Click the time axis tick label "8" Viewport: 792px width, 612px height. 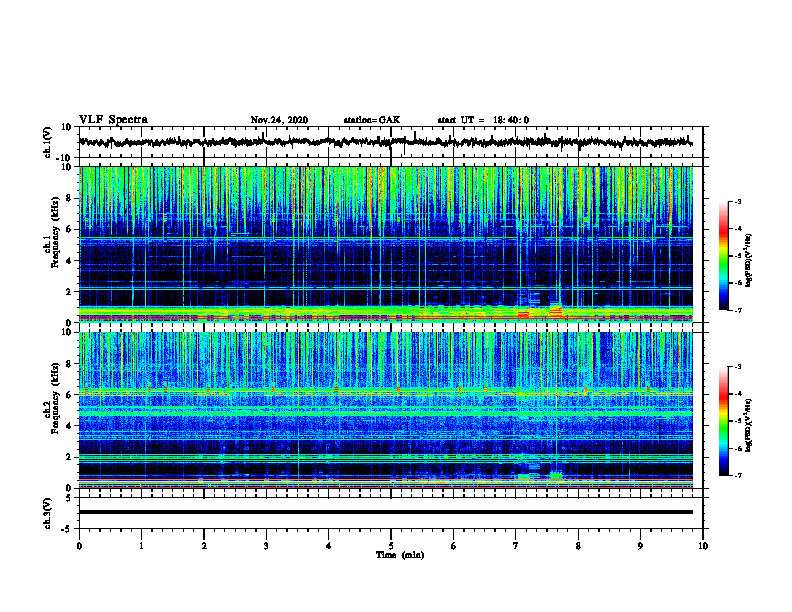tap(578, 546)
